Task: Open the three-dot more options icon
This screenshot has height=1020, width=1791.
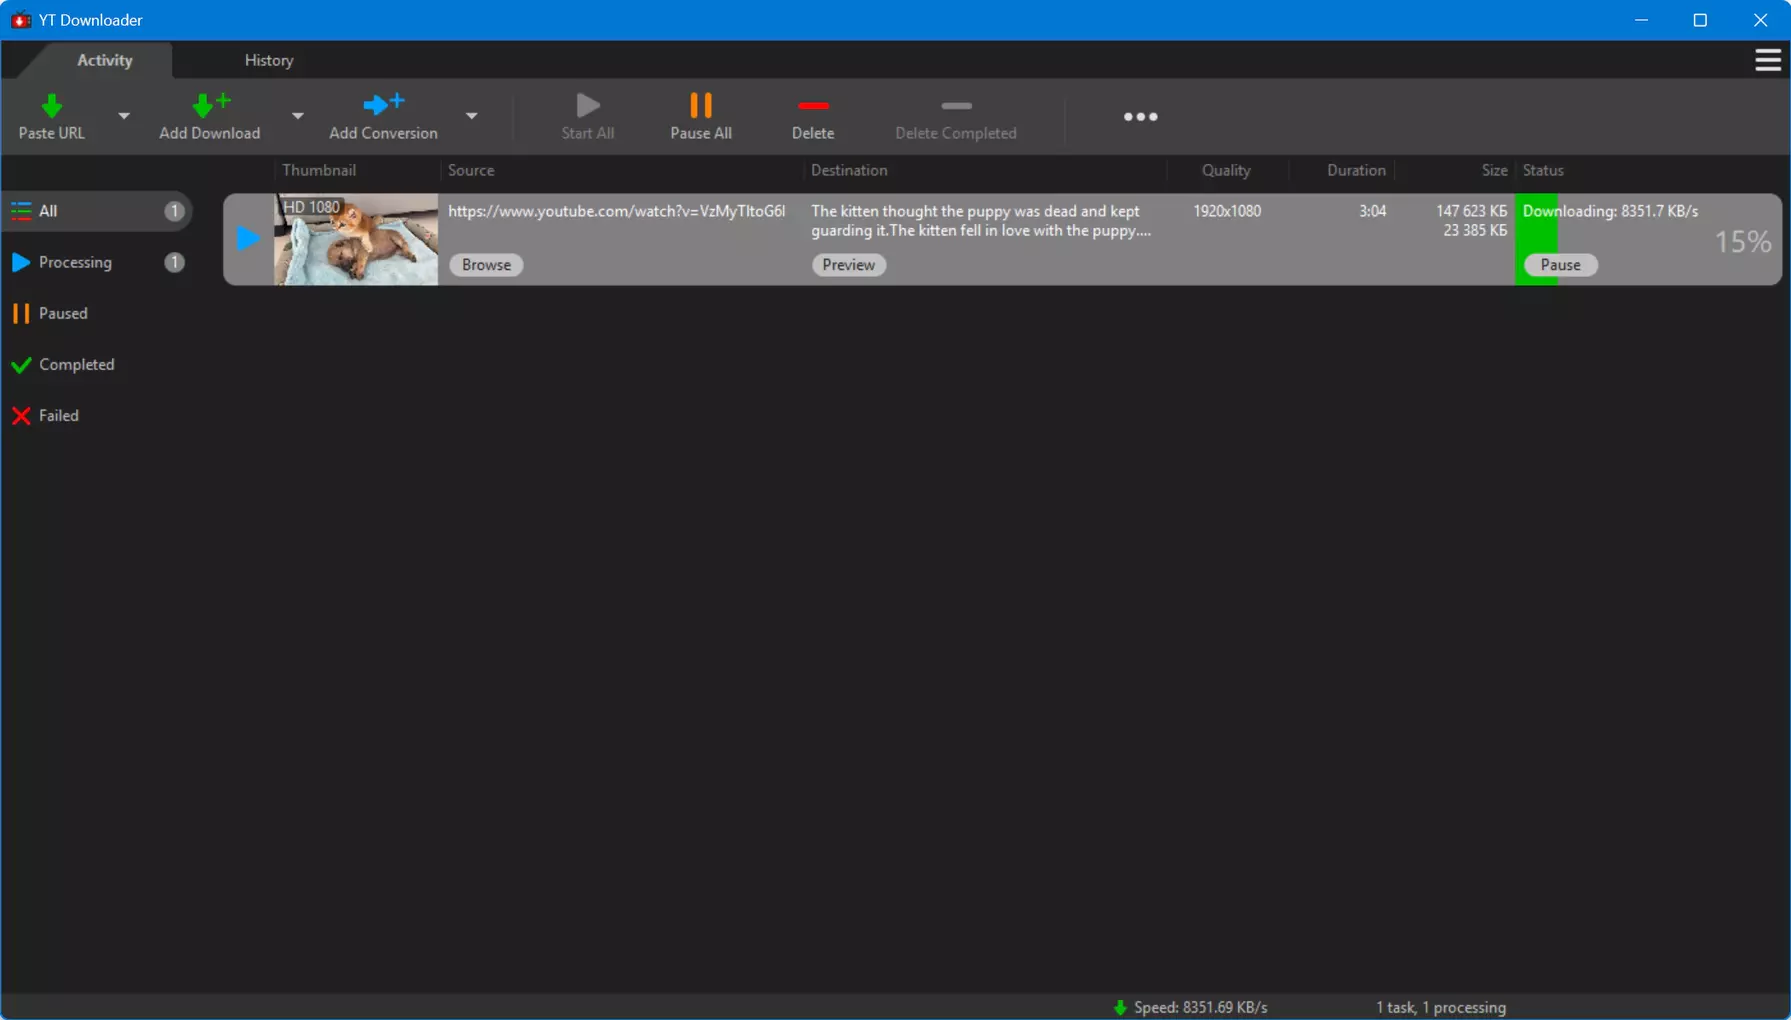Action: pyautogui.click(x=1140, y=117)
